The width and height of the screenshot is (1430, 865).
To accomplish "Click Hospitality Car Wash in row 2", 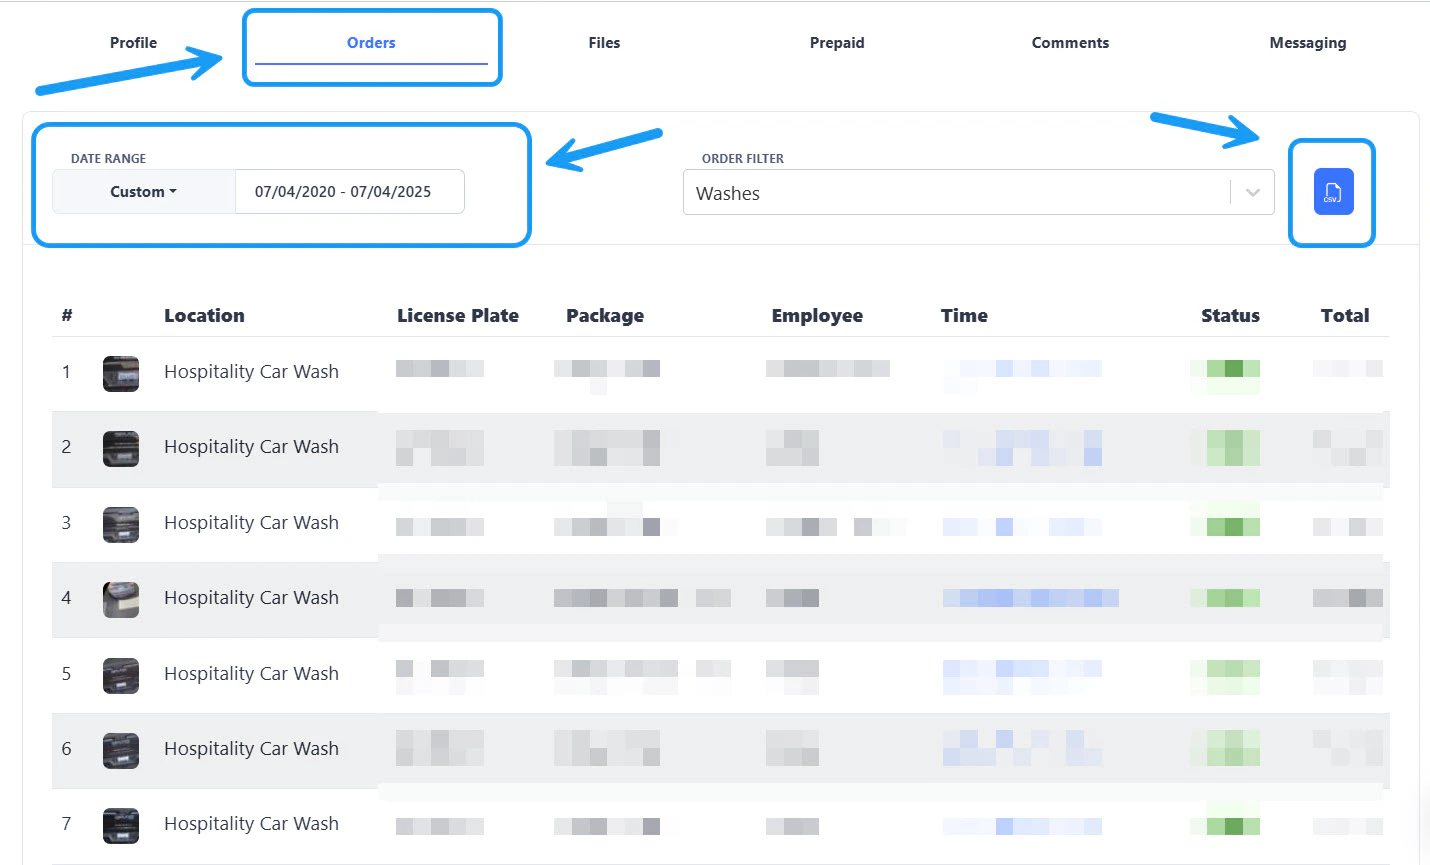I will pos(251,447).
